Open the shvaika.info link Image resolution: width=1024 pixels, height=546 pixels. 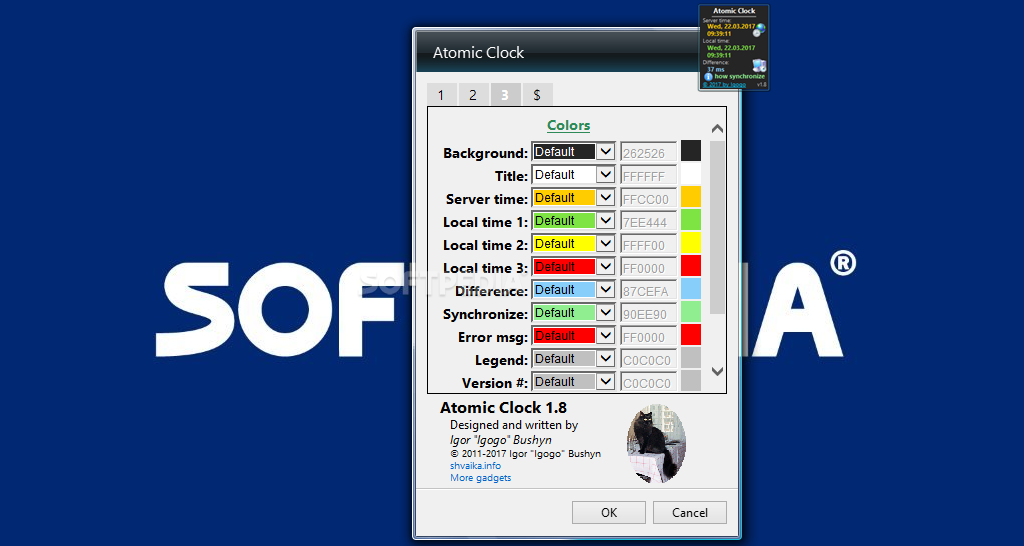tap(475, 466)
